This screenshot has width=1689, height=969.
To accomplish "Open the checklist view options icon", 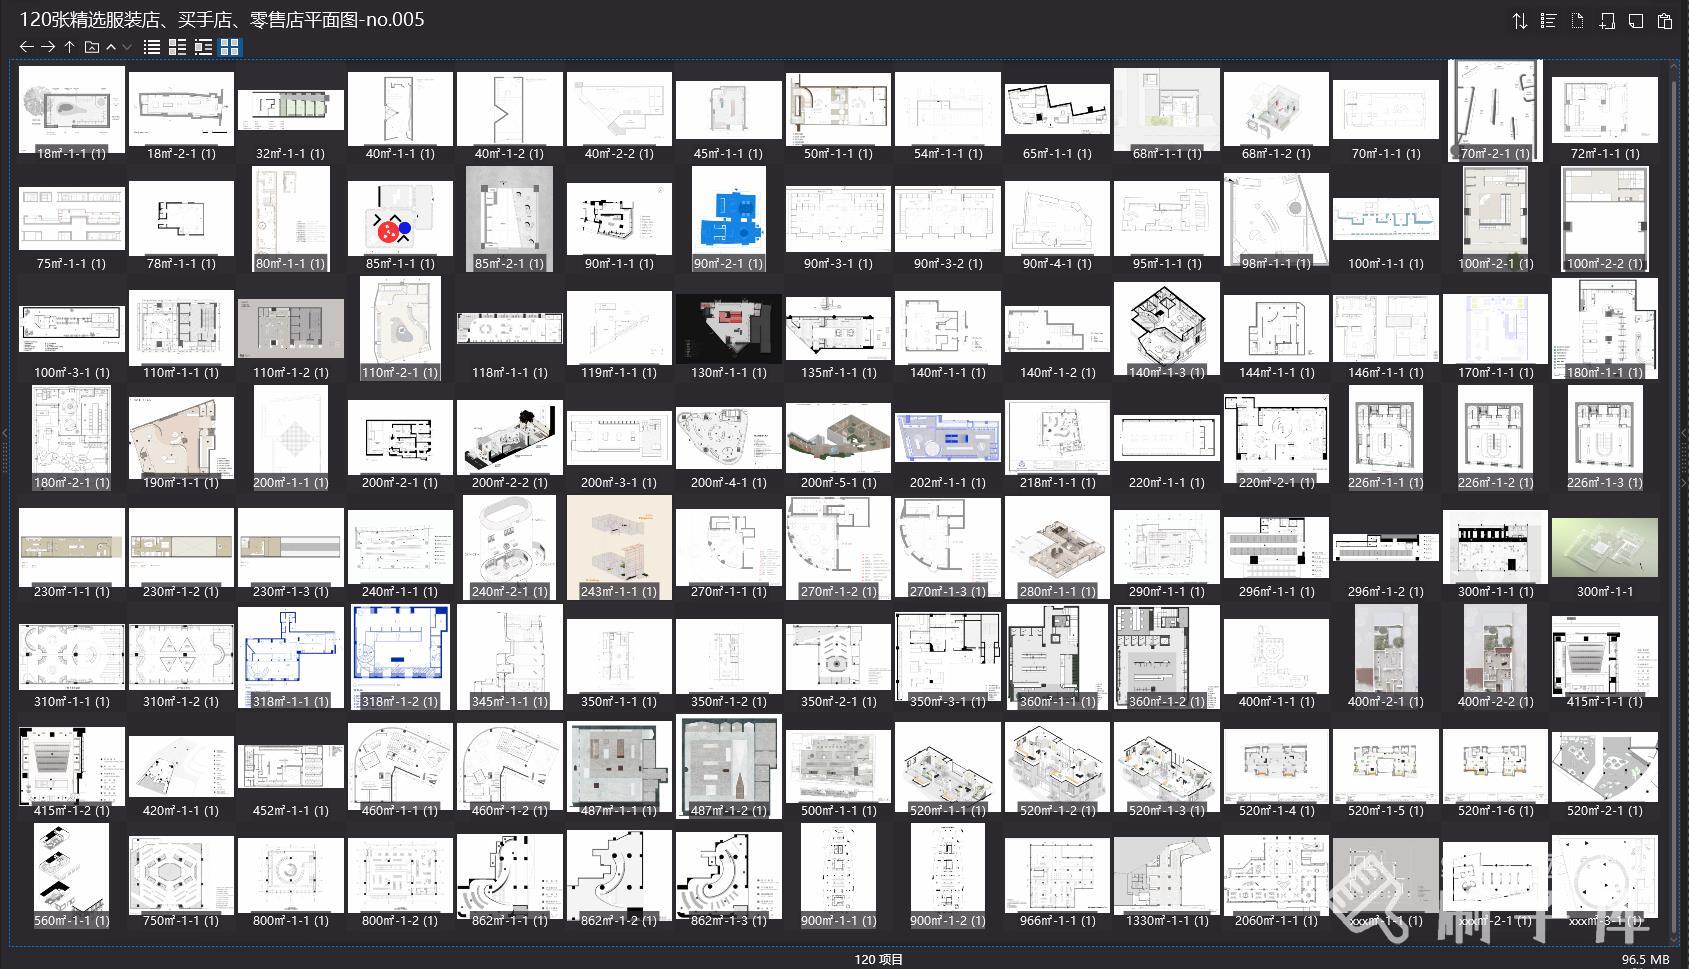I will pos(1548,21).
